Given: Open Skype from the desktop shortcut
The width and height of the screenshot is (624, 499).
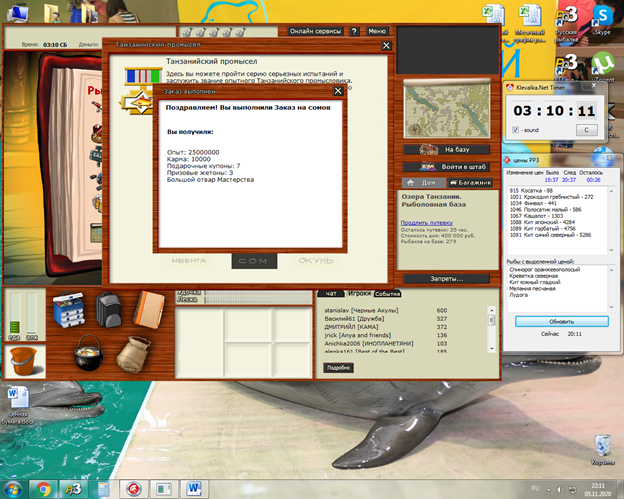Looking at the screenshot, I should [x=603, y=20].
